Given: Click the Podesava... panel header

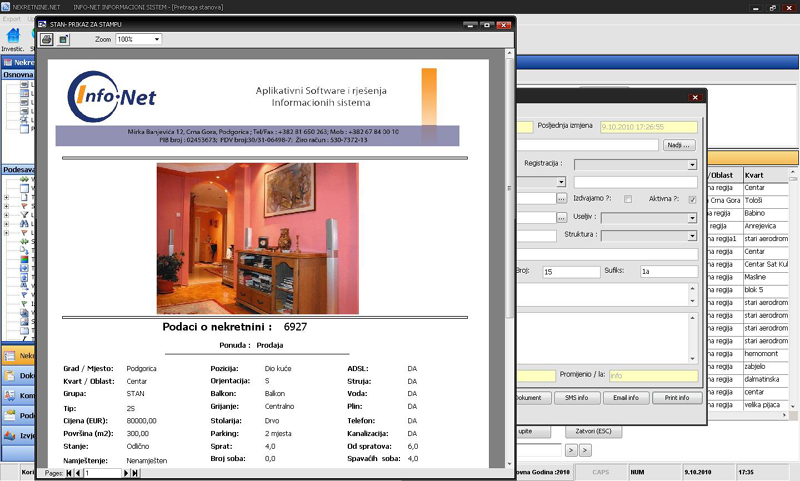Looking at the screenshot, I should pos(18,169).
